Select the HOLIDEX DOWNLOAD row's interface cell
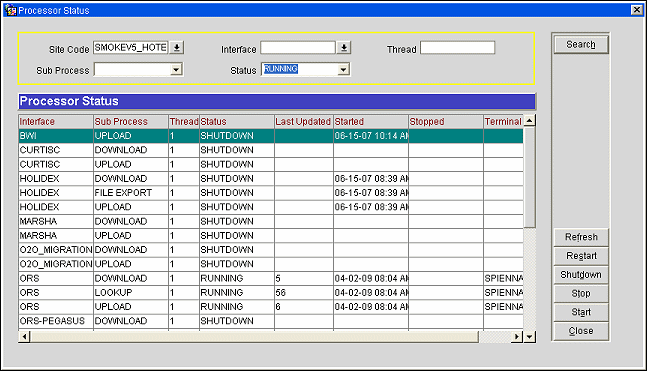 point(56,179)
